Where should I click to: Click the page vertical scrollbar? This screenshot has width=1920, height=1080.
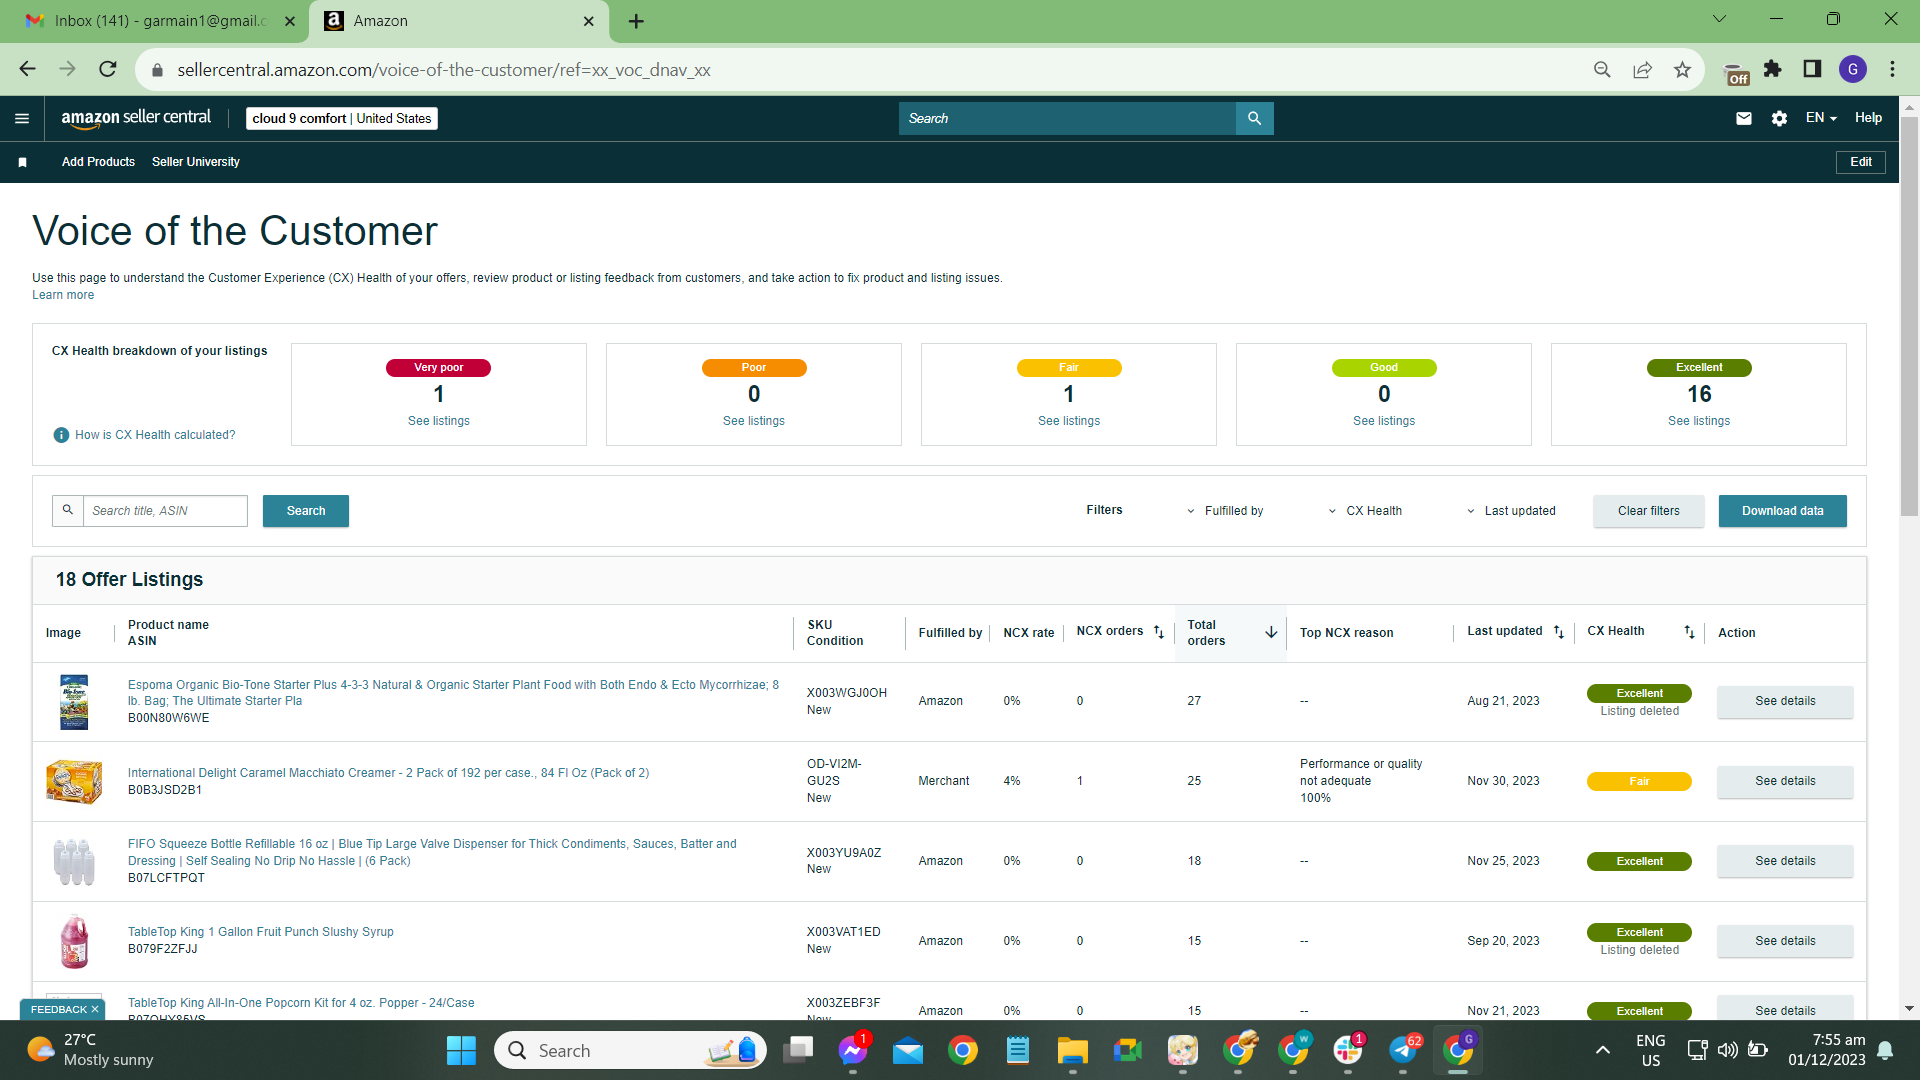pyautogui.click(x=1909, y=316)
